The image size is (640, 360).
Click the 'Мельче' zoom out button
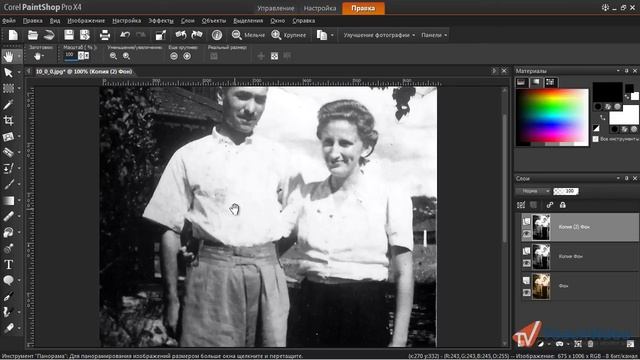[248, 36]
